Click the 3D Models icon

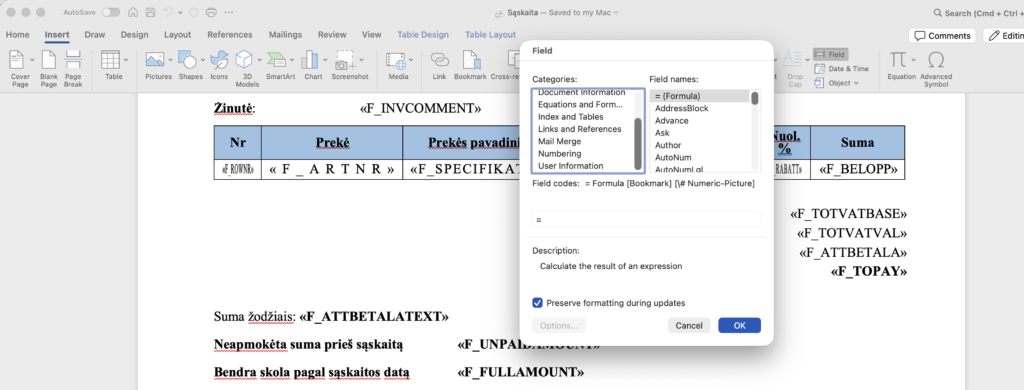point(244,60)
